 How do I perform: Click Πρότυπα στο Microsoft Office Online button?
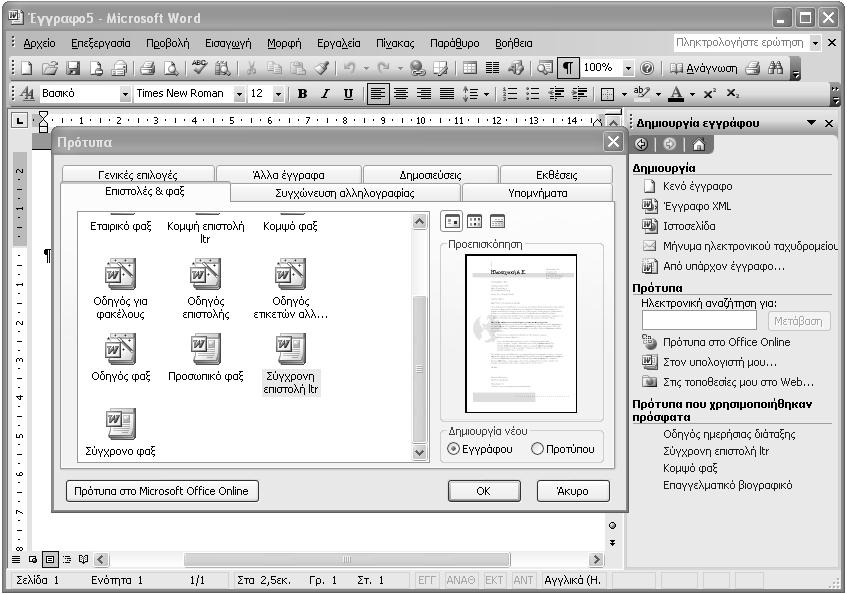click(162, 491)
